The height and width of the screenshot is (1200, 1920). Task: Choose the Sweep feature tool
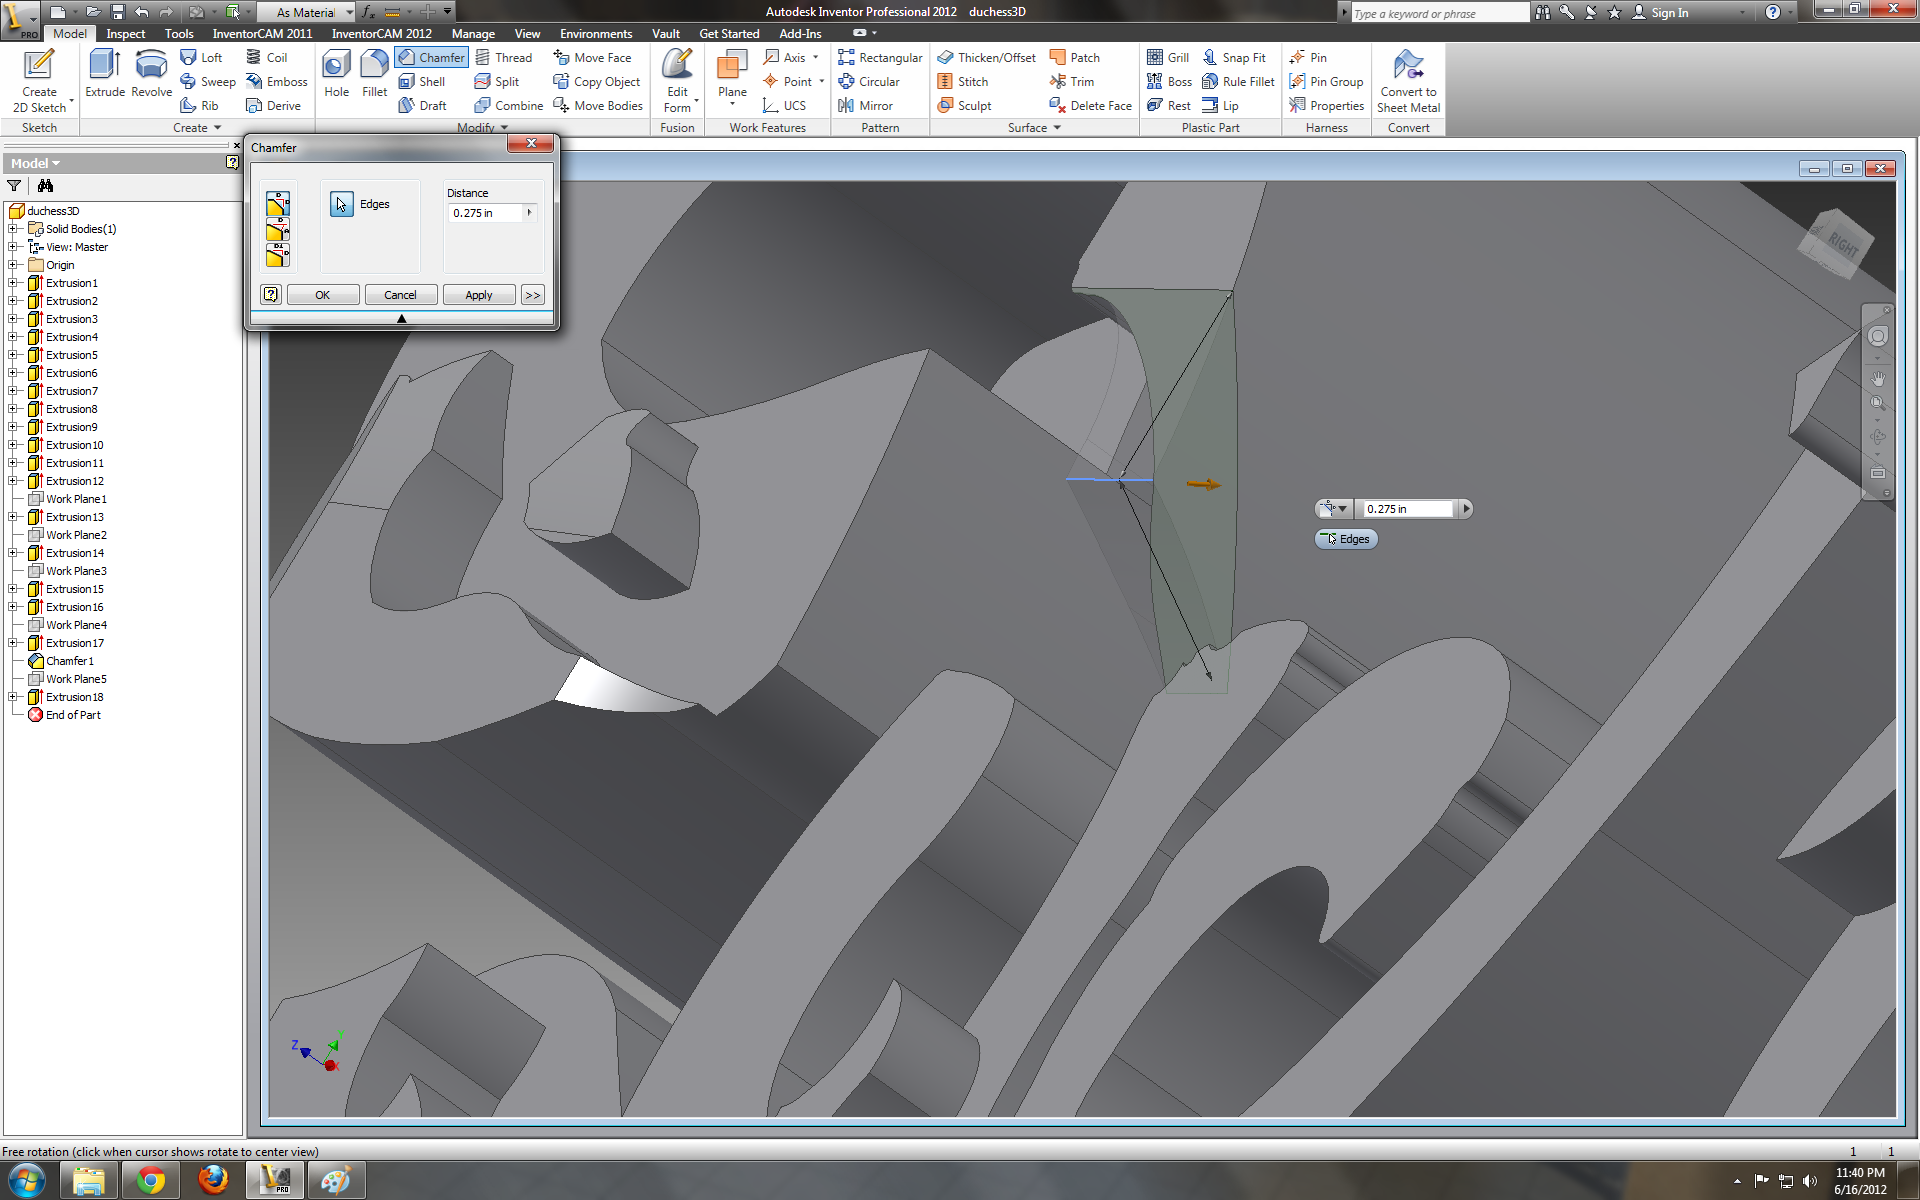click(207, 82)
